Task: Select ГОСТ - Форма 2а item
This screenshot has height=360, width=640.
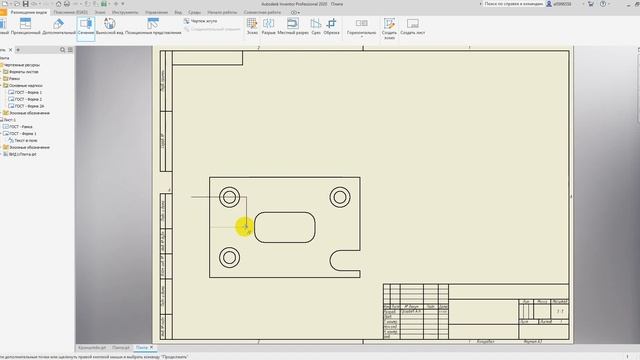Action: tap(26, 106)
